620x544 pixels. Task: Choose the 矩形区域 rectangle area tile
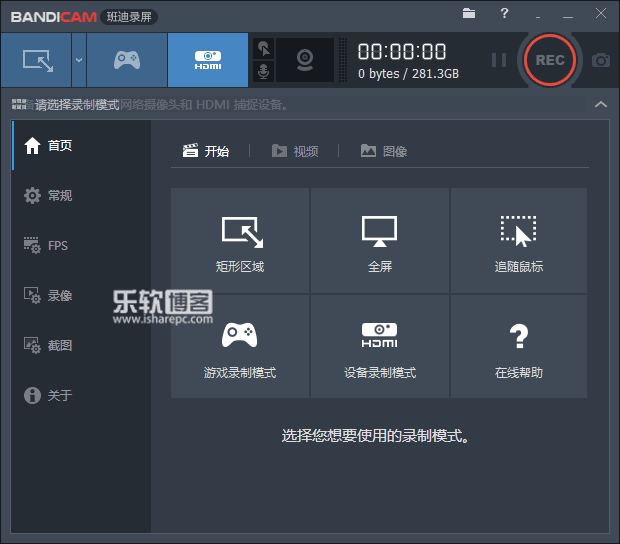click(x=240, y=240)
